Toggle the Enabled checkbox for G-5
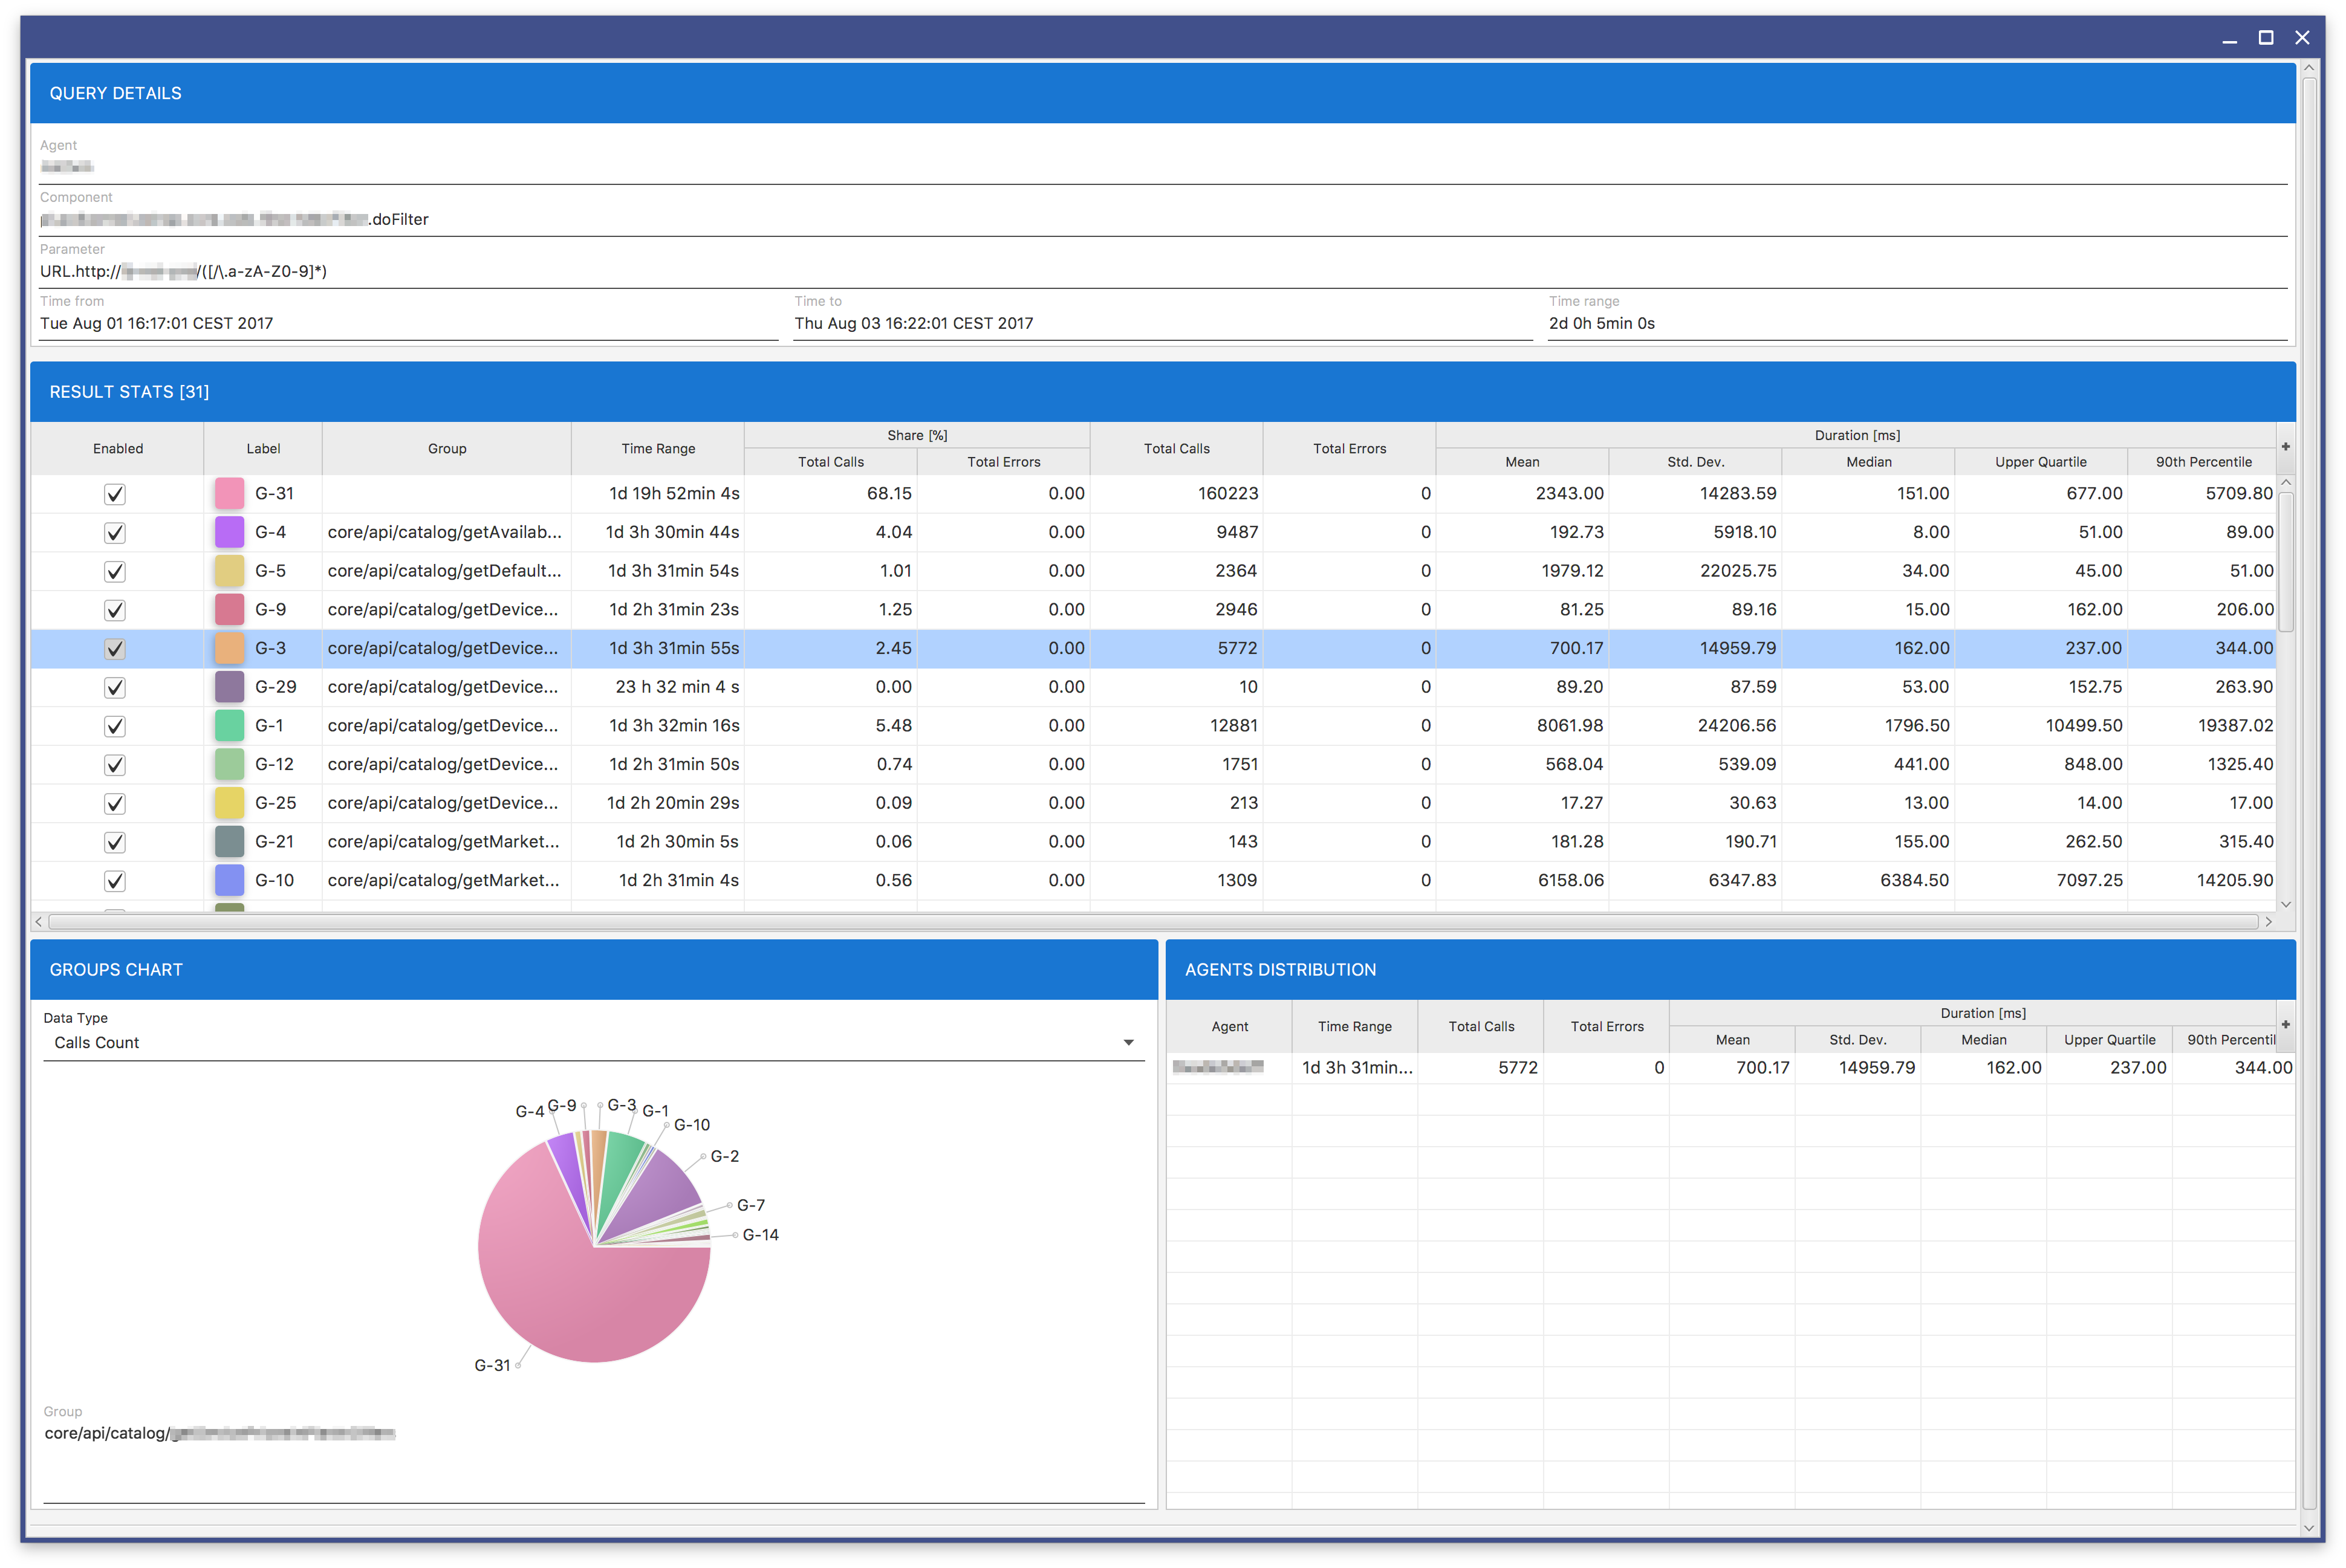The image size is (2346, 1568). click(x=115, y=572)
